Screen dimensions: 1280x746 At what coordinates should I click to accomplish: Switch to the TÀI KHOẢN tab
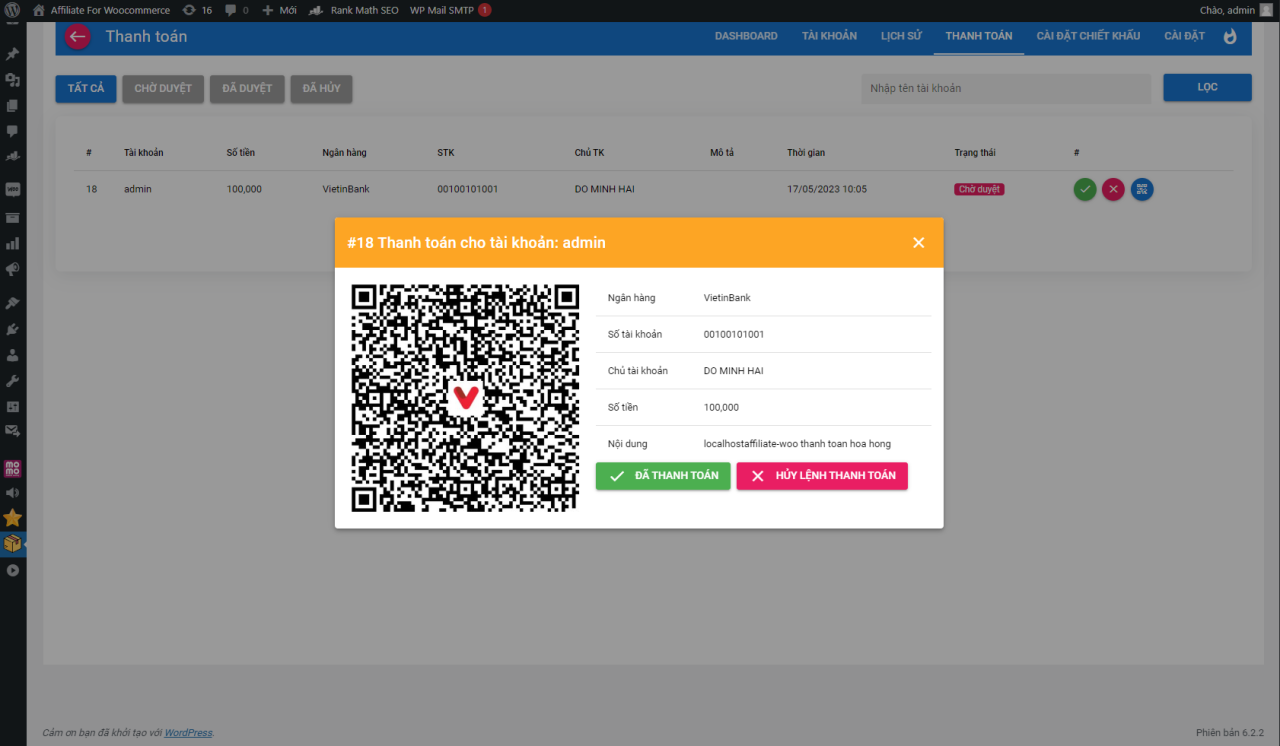(829, 36)
